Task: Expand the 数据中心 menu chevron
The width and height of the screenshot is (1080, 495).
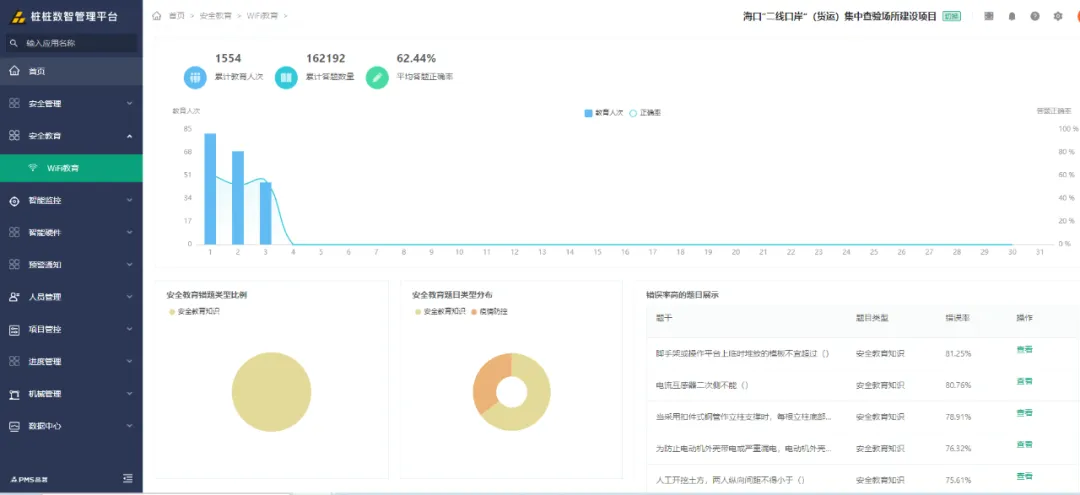Action: [129, 426]
